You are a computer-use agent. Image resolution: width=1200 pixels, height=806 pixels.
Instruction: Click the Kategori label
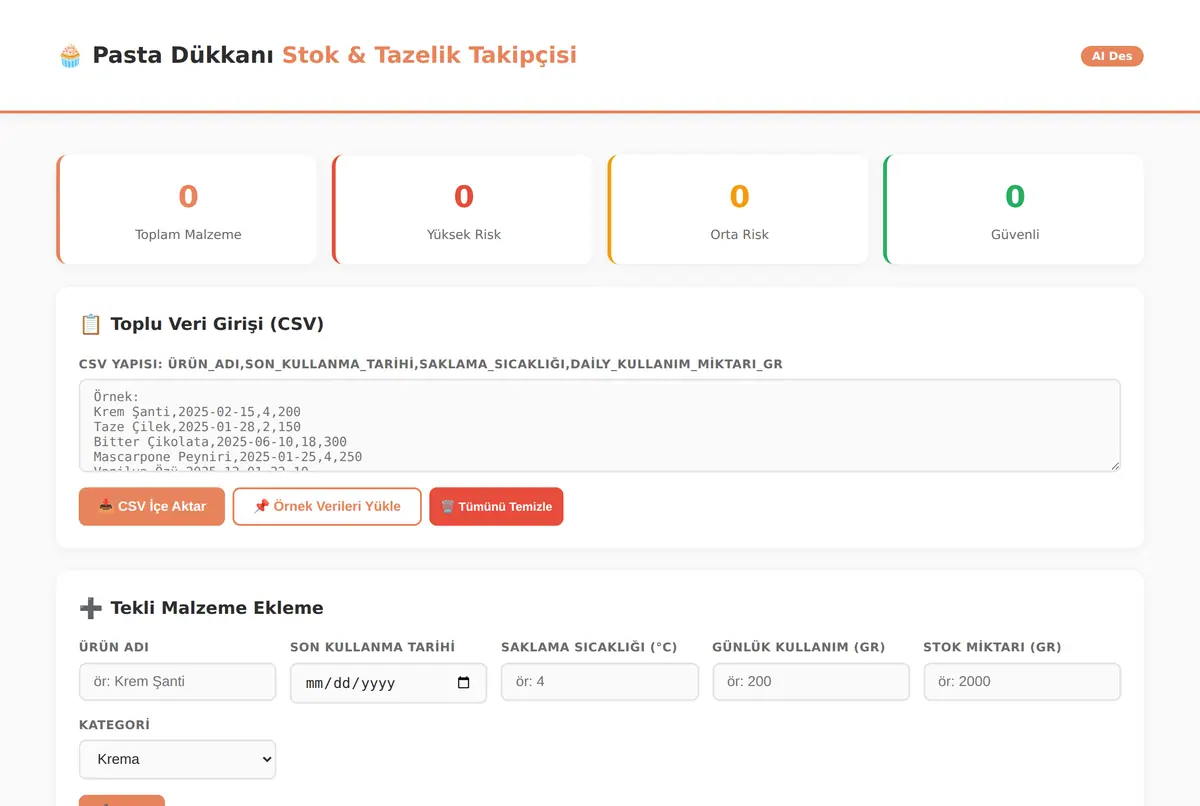point(114,724)
